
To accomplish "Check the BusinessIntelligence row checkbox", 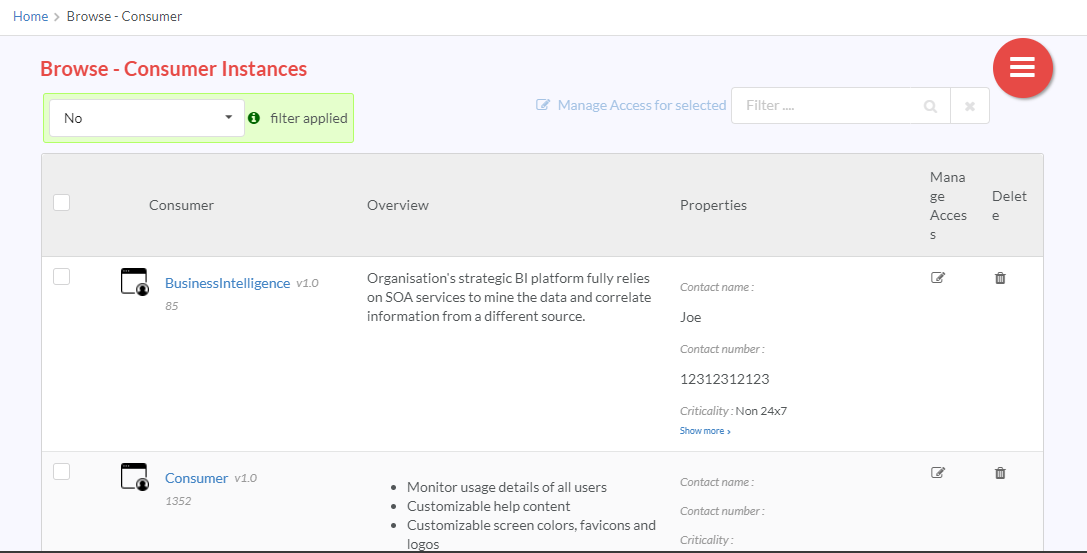I will 62,276.
